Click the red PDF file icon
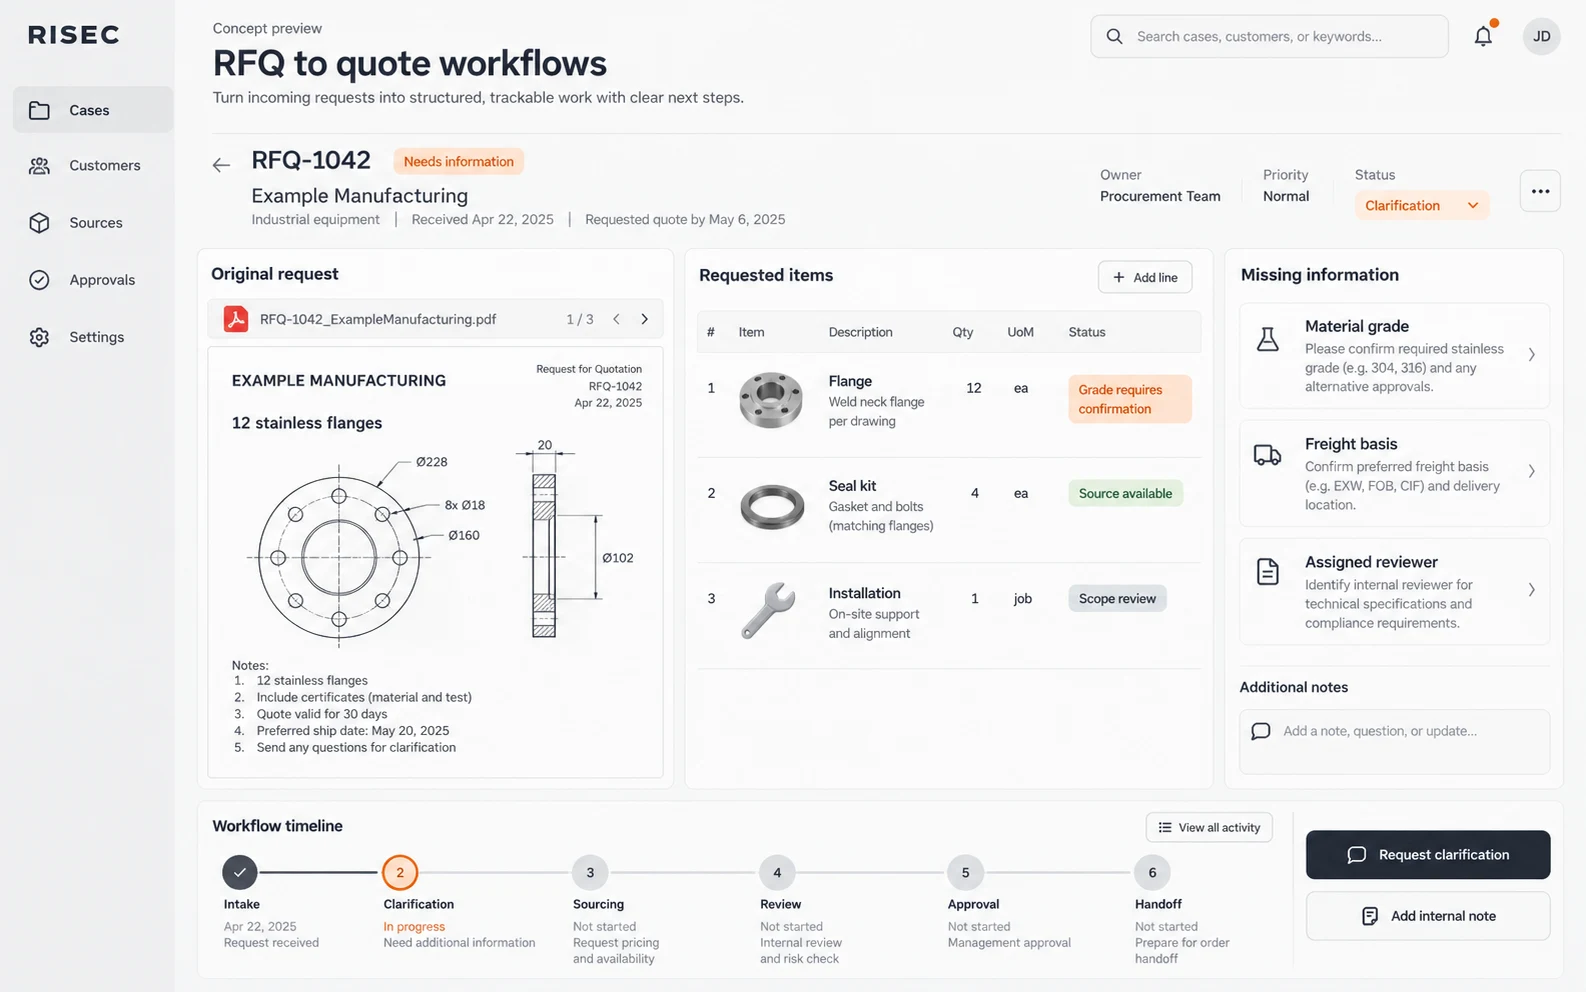The height and width of the screenshot is (992, 1586). tap(236, 319)
